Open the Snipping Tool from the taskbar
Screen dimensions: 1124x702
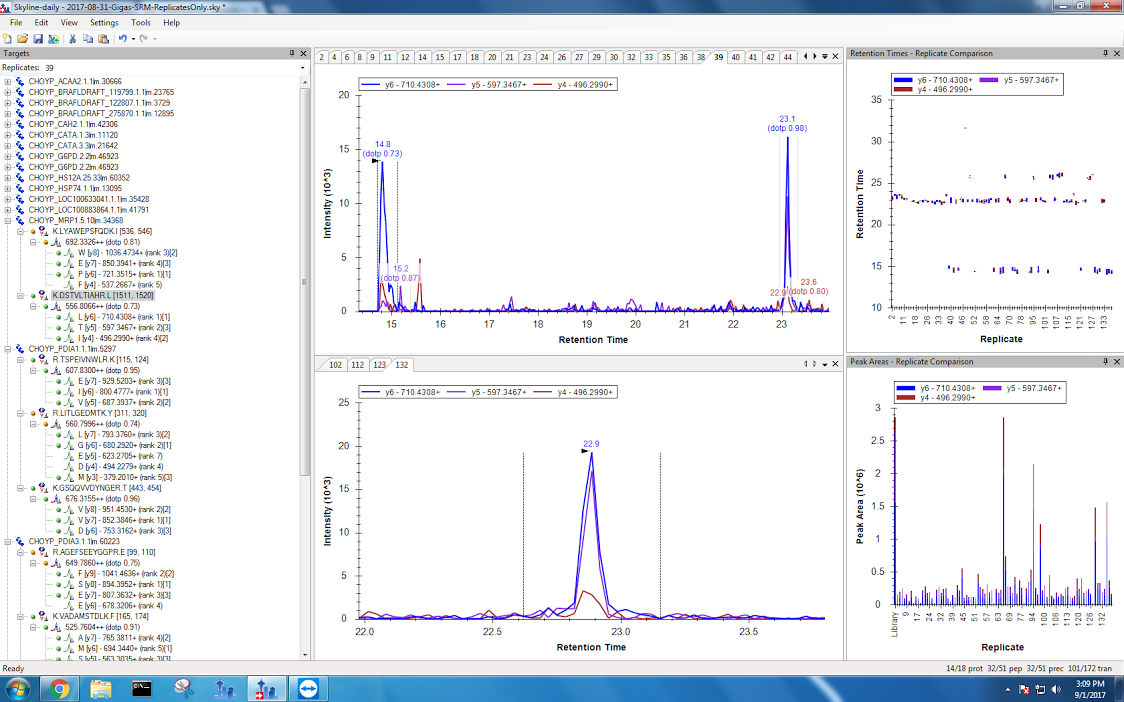[x=183, y=689]
